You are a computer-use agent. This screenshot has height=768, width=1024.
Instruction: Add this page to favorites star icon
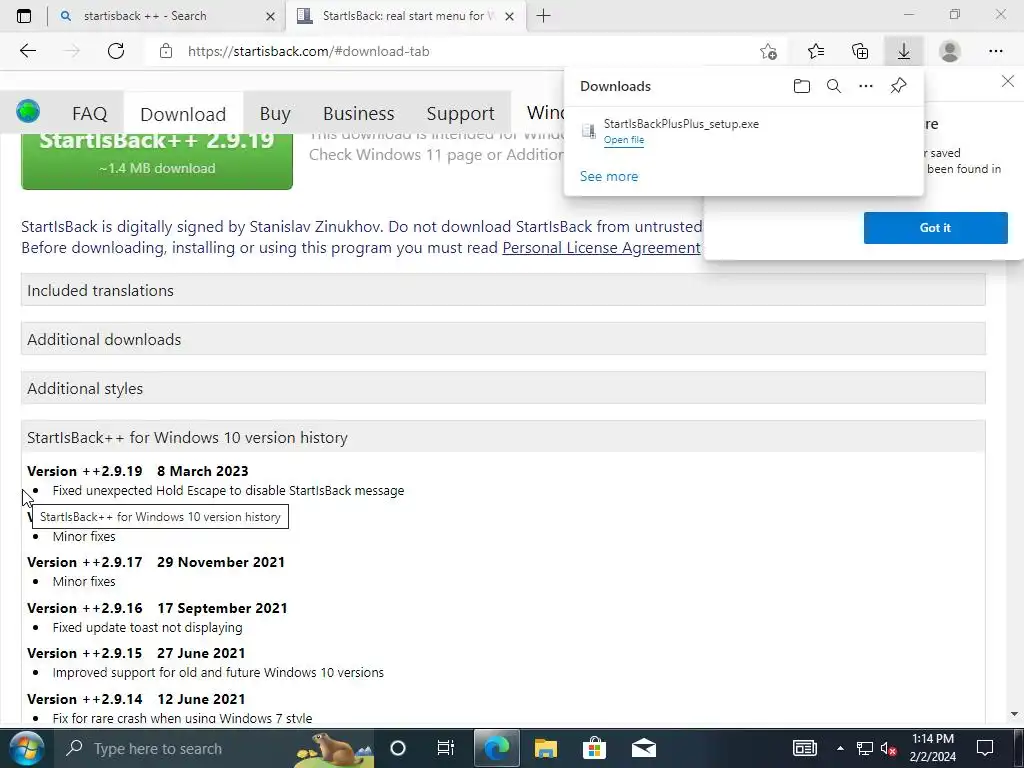(769, 51)
